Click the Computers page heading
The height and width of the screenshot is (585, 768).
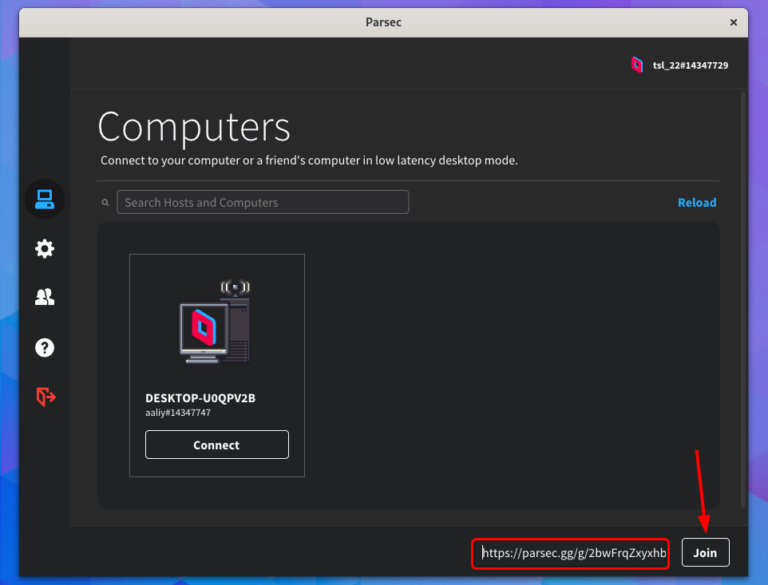[194, 128]
